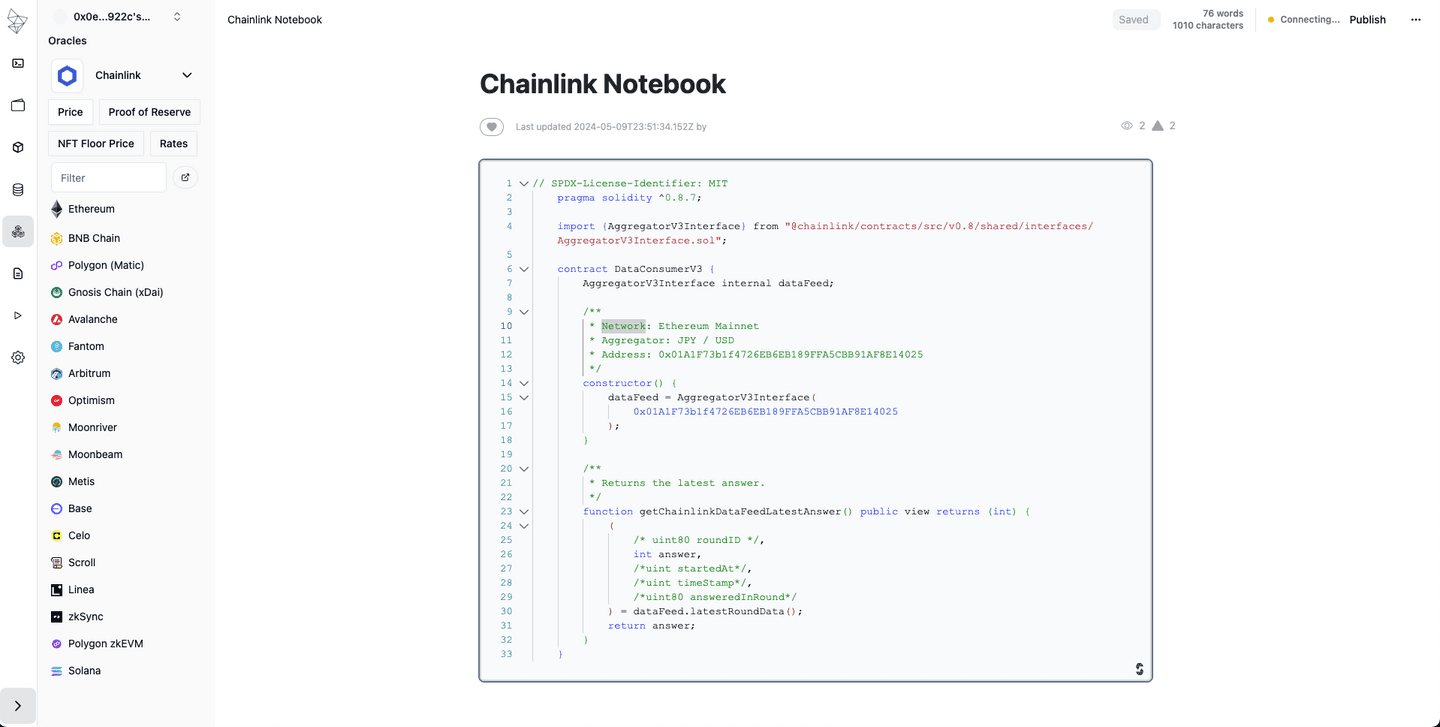1440x727 pixels.
Task: Collapse comment fold at line 20
Action: 523,469
